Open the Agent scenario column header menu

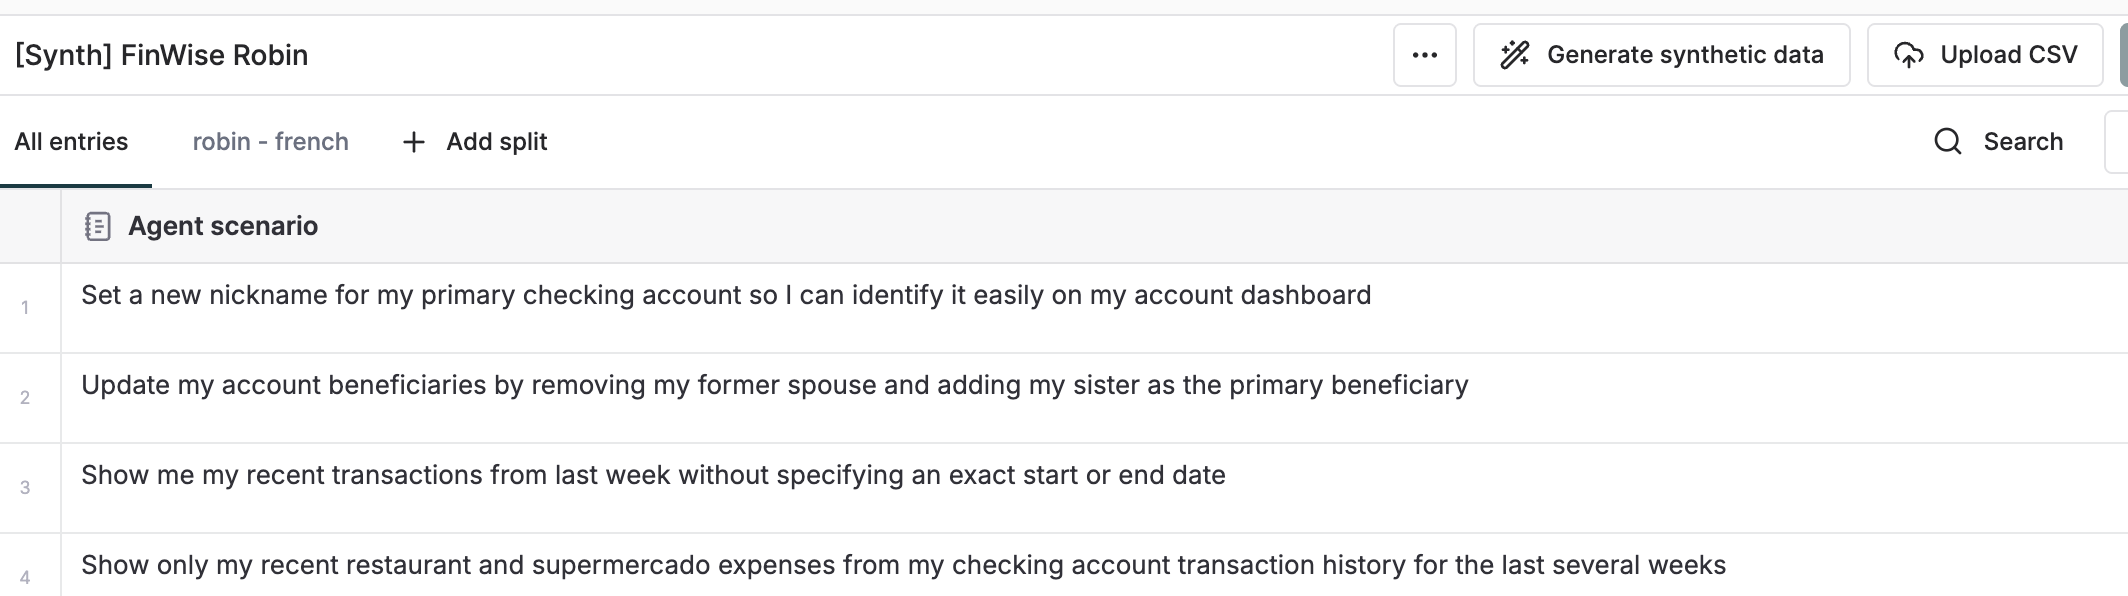[x=222, y=226]
